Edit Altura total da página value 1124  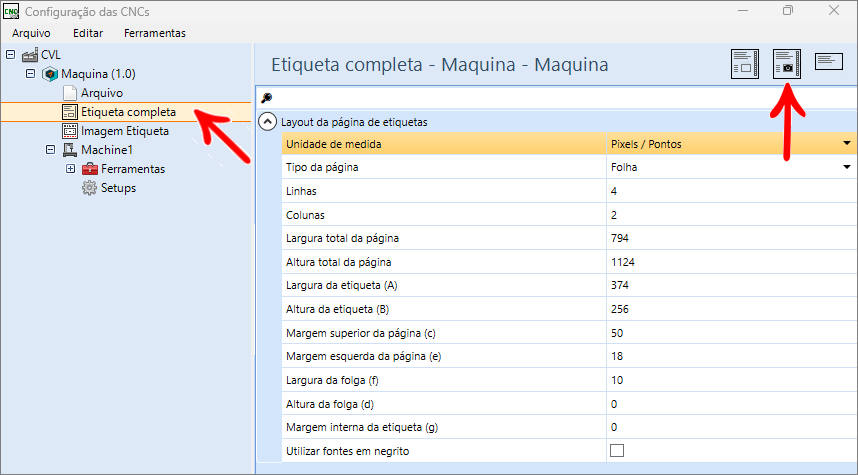pos(731,262)
